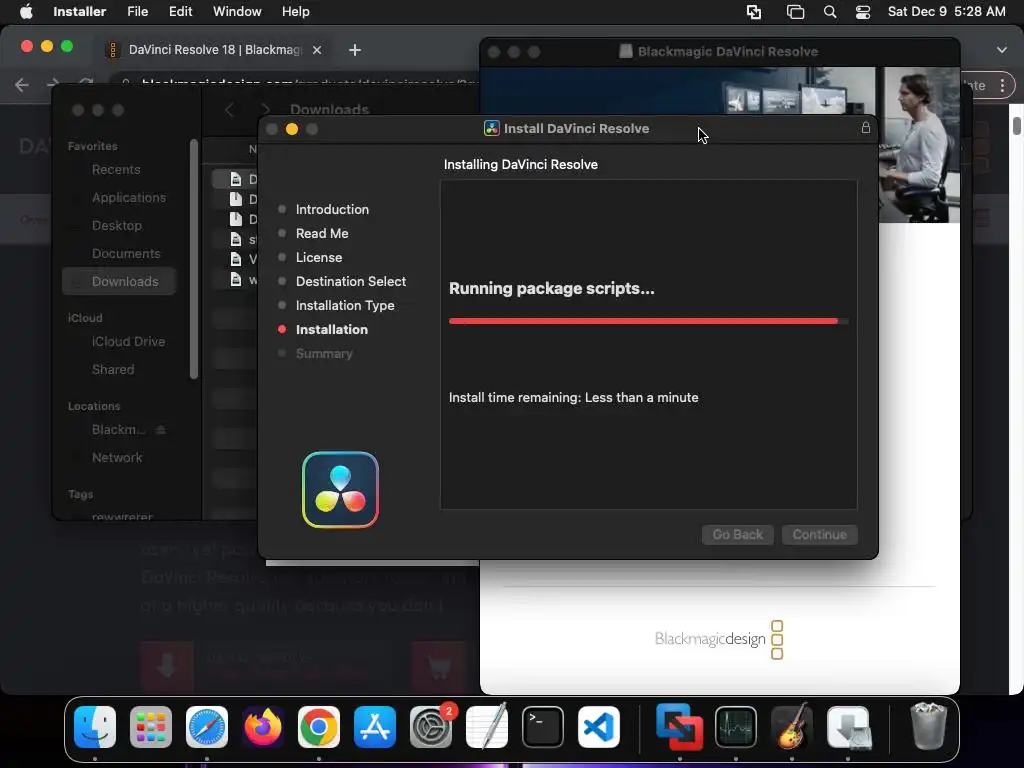Open the Edit menu
The width and height of the screenshot is (1024, 768).
(180, 12)
